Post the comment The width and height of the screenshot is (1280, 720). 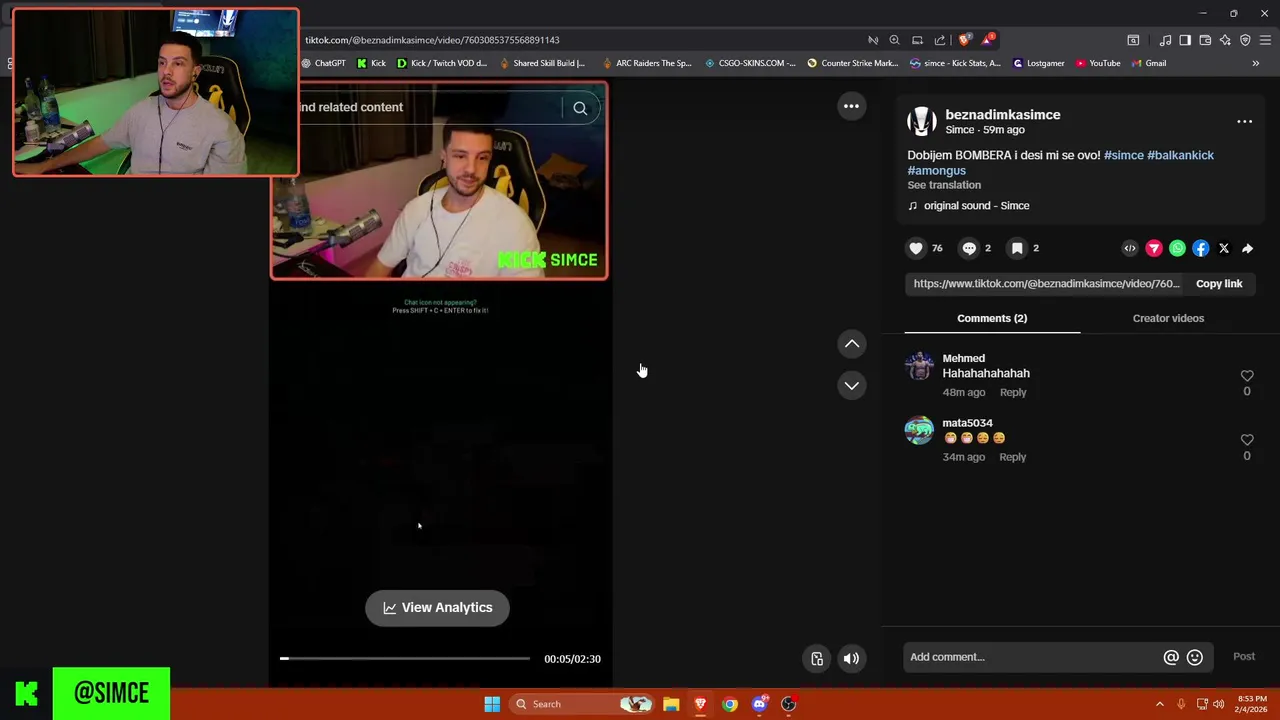tap(1244, 656)
